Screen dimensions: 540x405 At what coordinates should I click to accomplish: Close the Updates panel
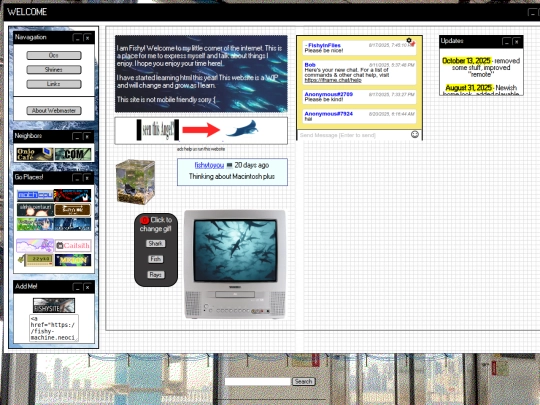(x=517, y=41)
